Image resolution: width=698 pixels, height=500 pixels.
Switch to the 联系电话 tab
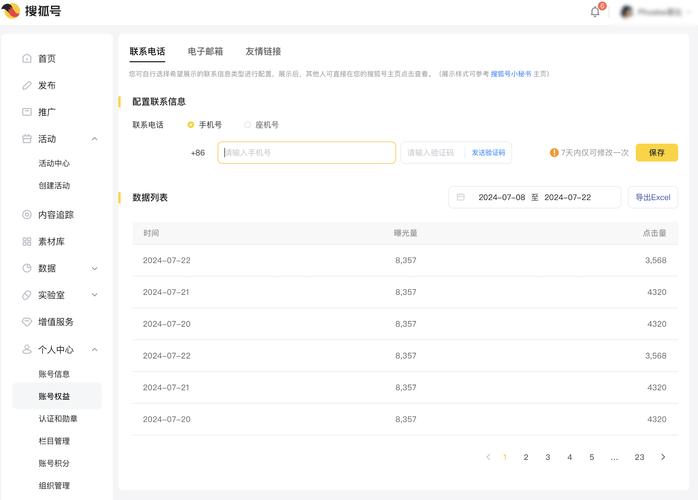147,51
